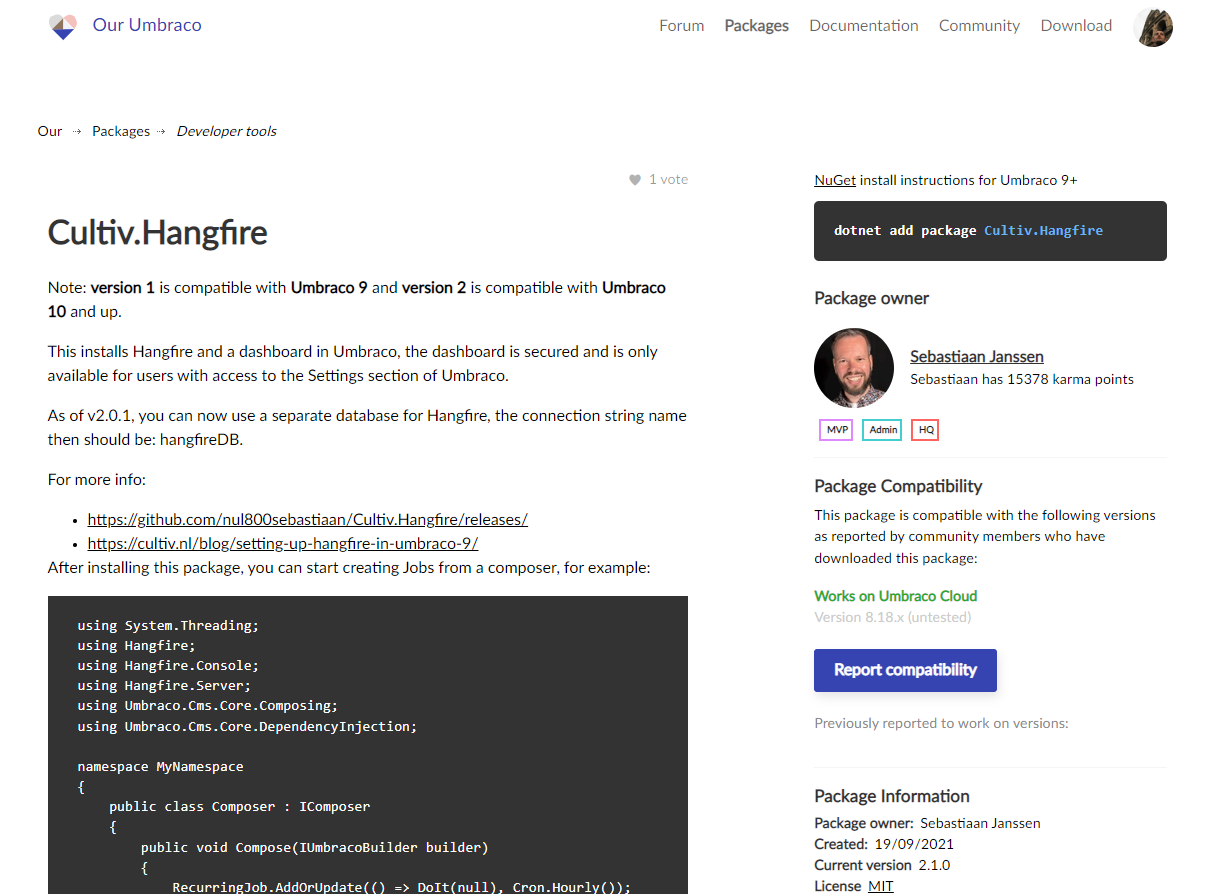The image size is (1232, 894).
Task: Click the Our Umbraco site title
Action: [x=147, y=25]
